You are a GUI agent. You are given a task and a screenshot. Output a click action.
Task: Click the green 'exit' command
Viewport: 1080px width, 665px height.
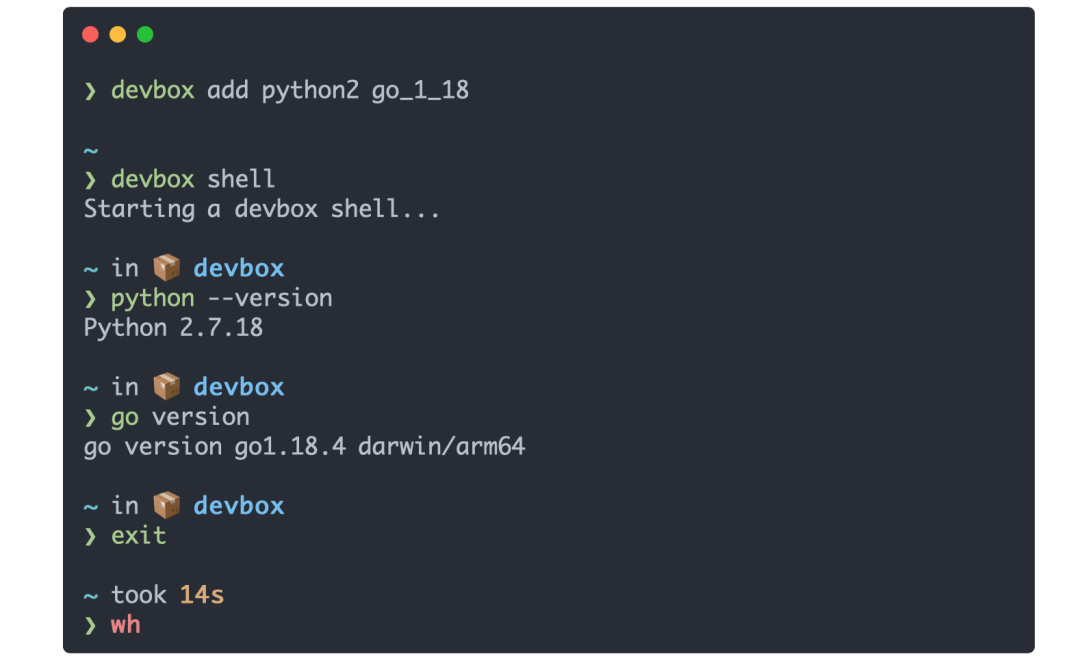click(x=139, y=536)
